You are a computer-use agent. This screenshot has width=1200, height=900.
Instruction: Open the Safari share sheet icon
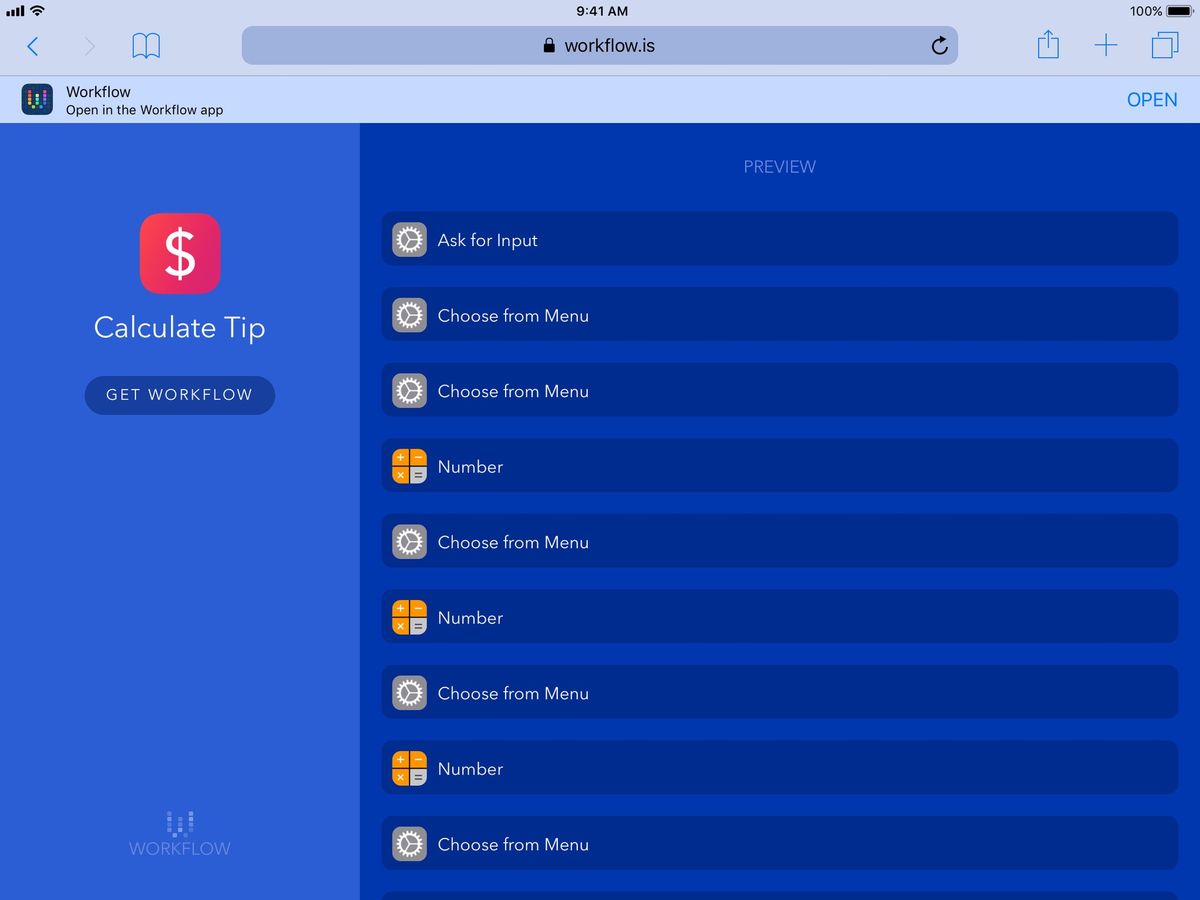[x=1048, y=45]
